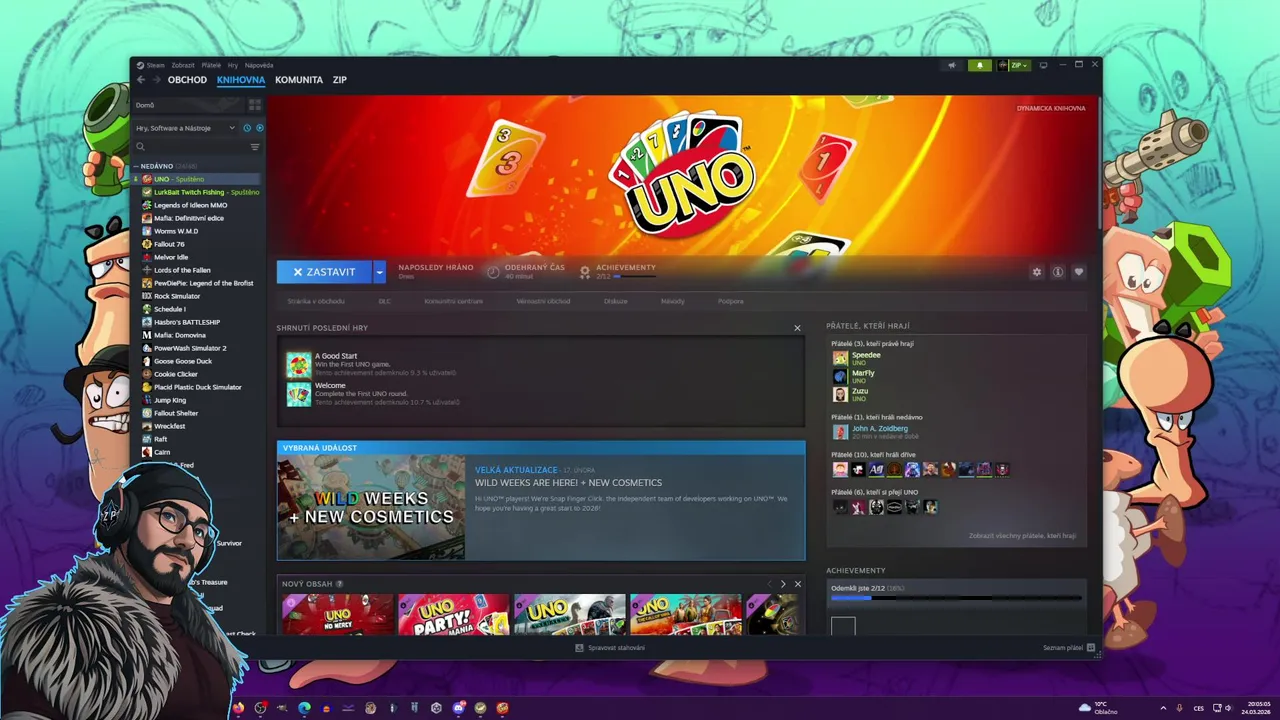Close the Shrnutí poslední hry panel
This screenshot has width=1280, height=720.
point(797,328)
